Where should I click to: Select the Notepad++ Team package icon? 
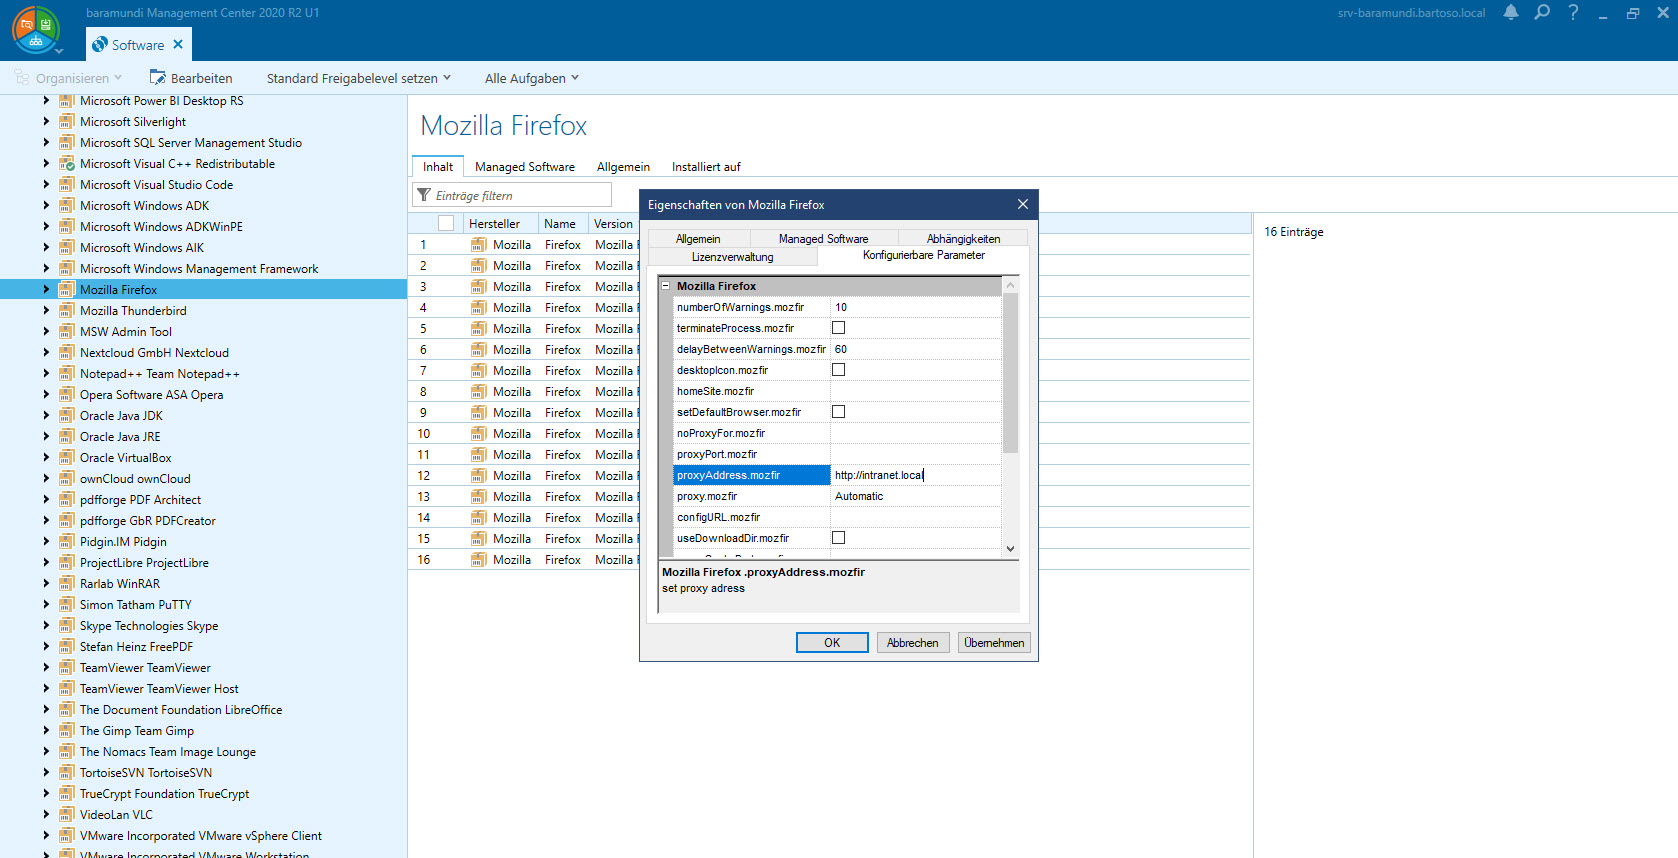click(x=67, y=374)
